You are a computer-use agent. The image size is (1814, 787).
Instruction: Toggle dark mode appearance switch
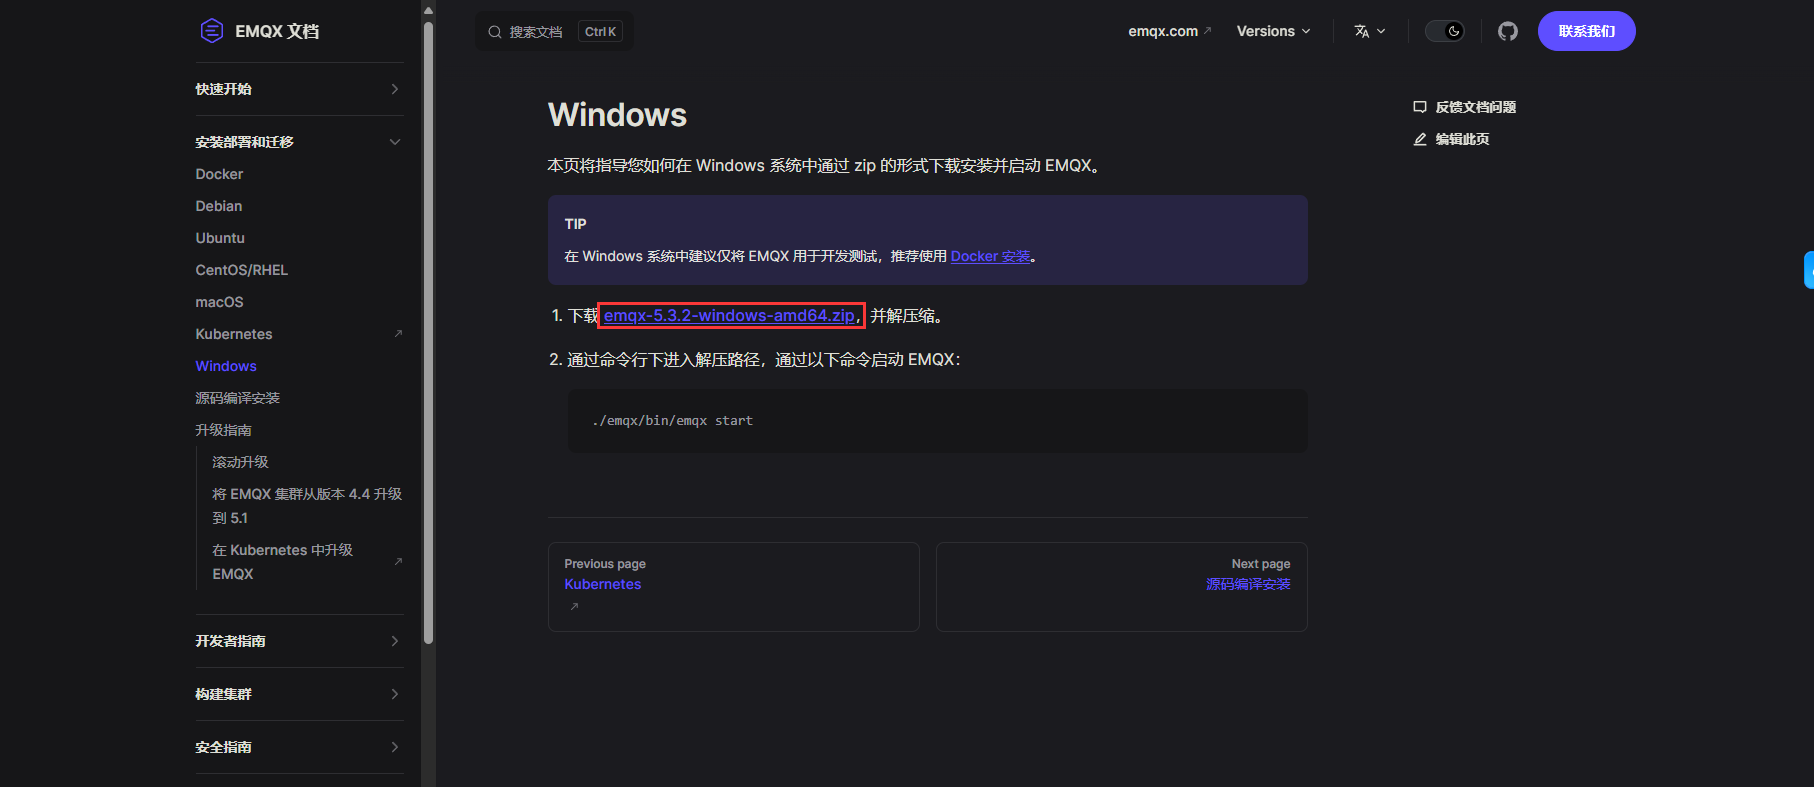click(1445, 31)
